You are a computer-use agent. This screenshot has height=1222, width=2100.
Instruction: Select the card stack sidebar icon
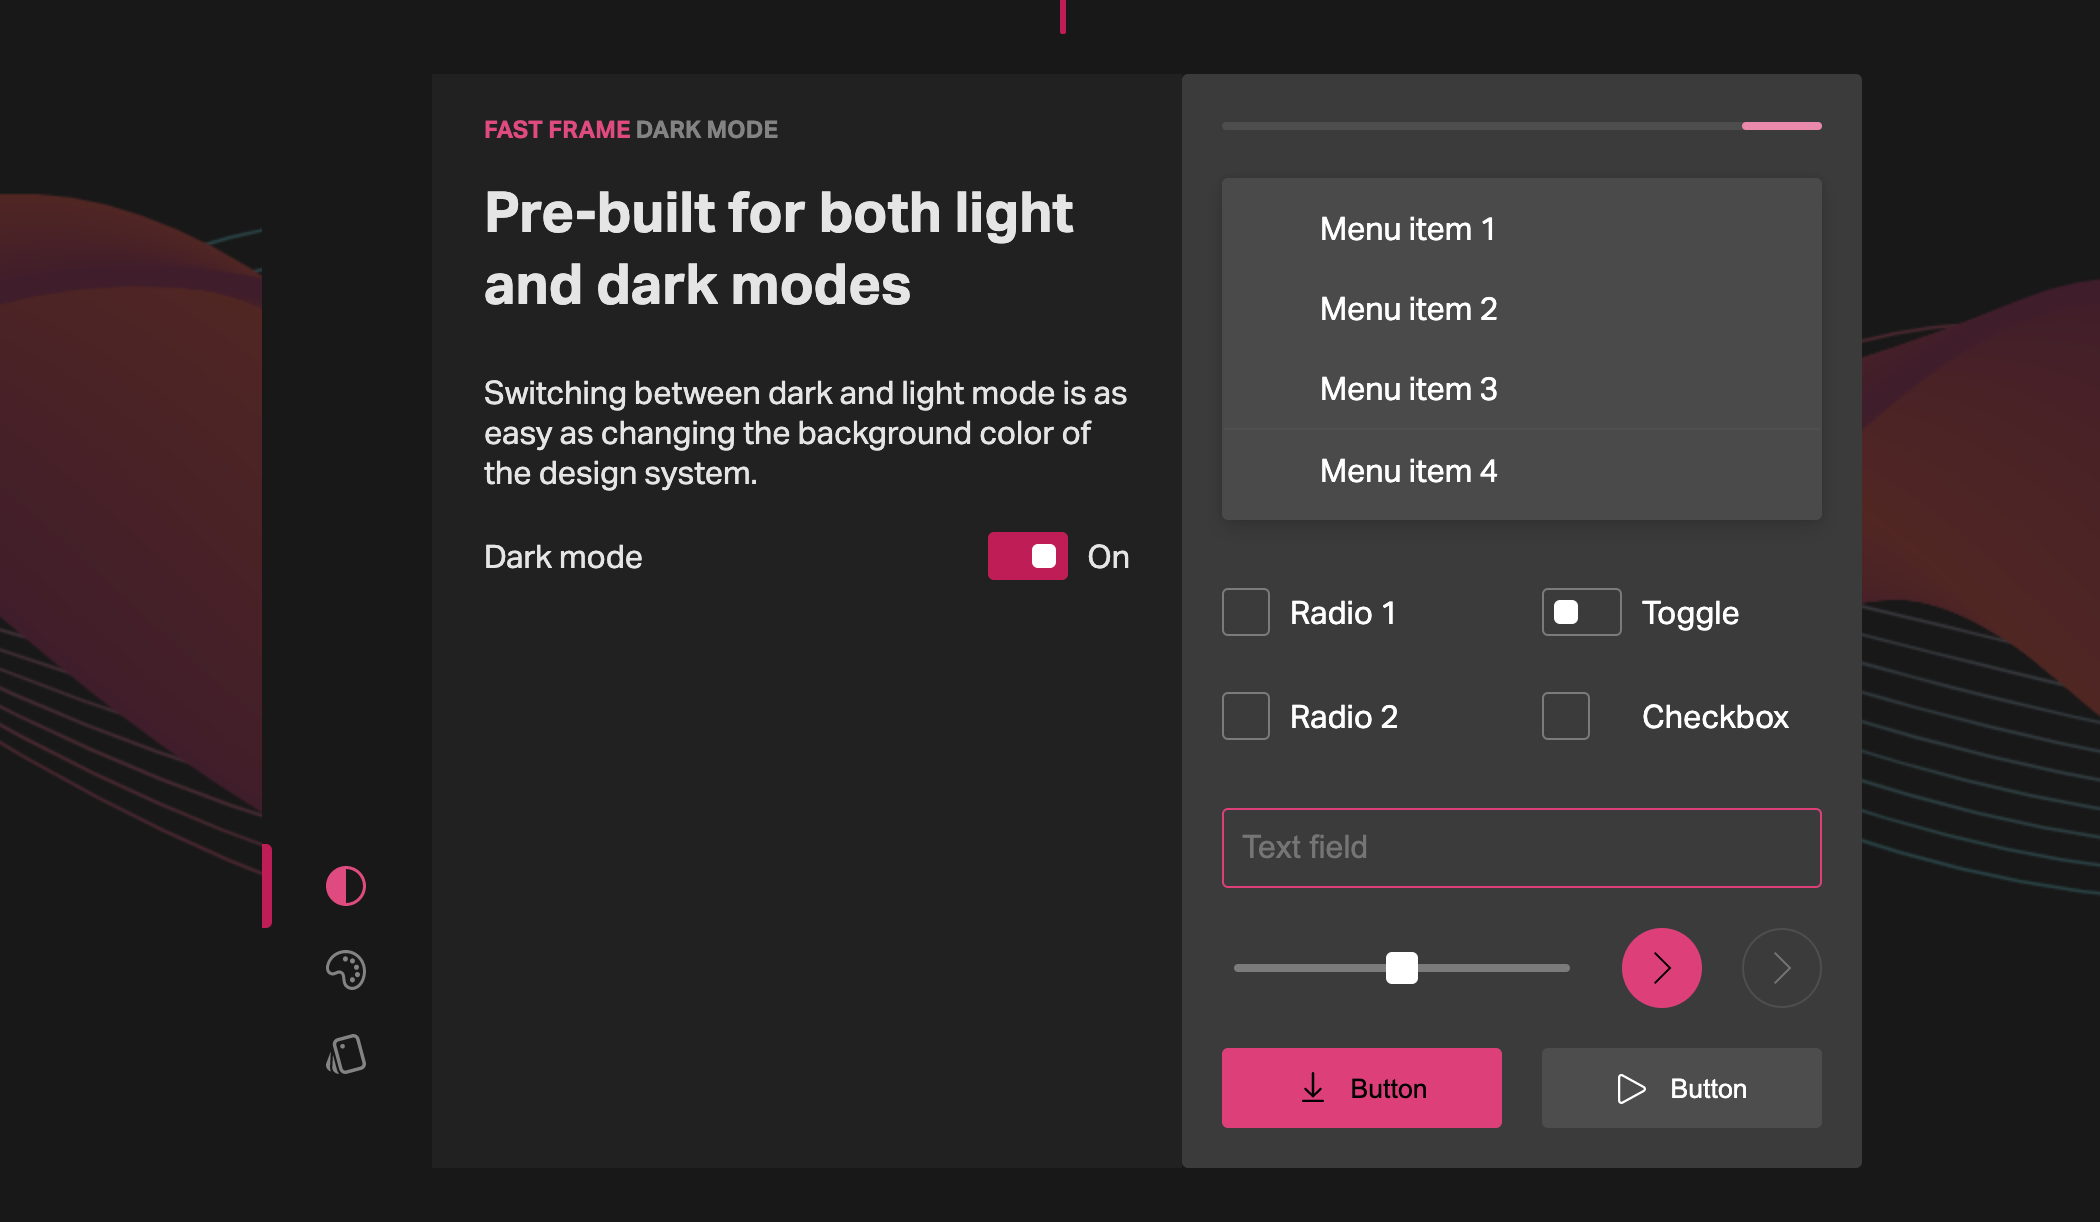[x=344, y=1054]
